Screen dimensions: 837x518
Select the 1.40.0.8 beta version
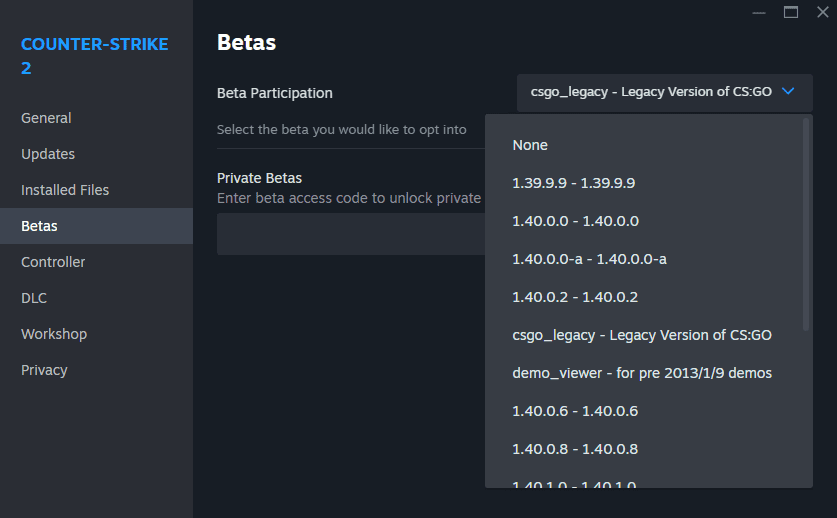point(574,449)
